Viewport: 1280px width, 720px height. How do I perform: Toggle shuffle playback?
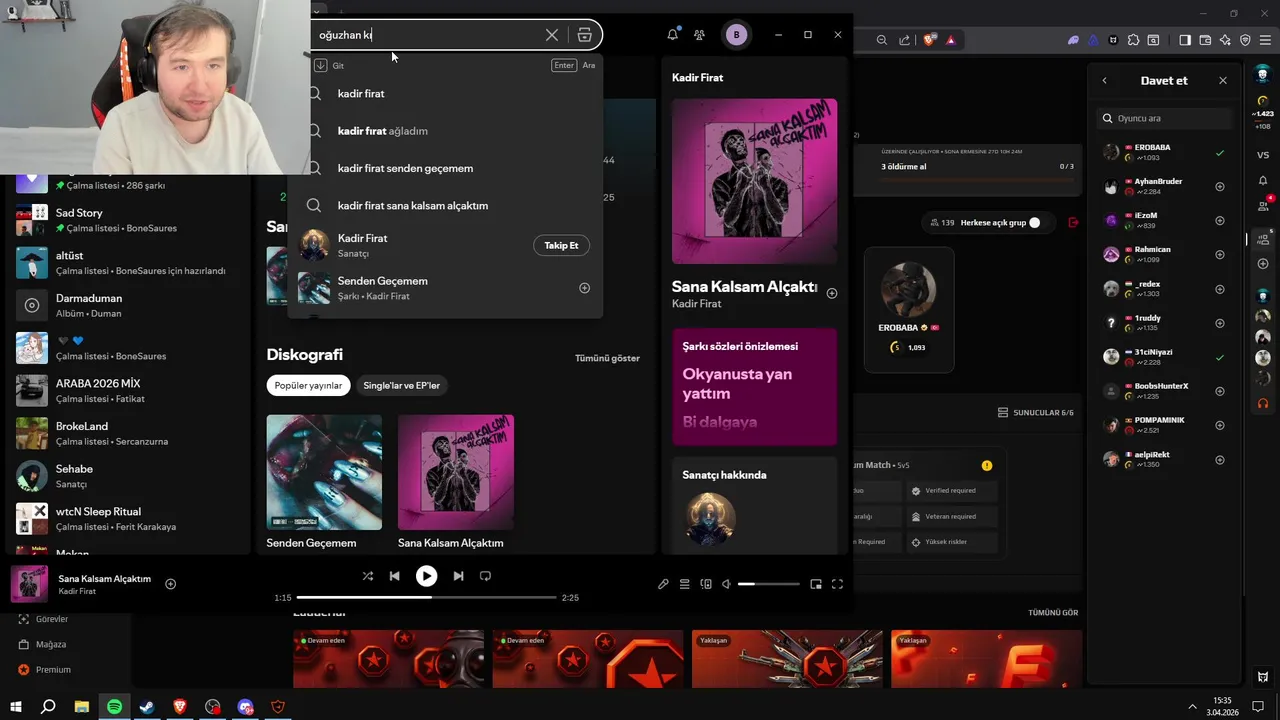[x=368, y=576]
